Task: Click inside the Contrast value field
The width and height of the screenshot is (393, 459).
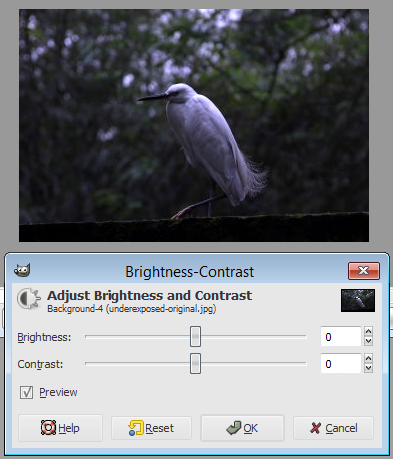Action: coord(341,364)
